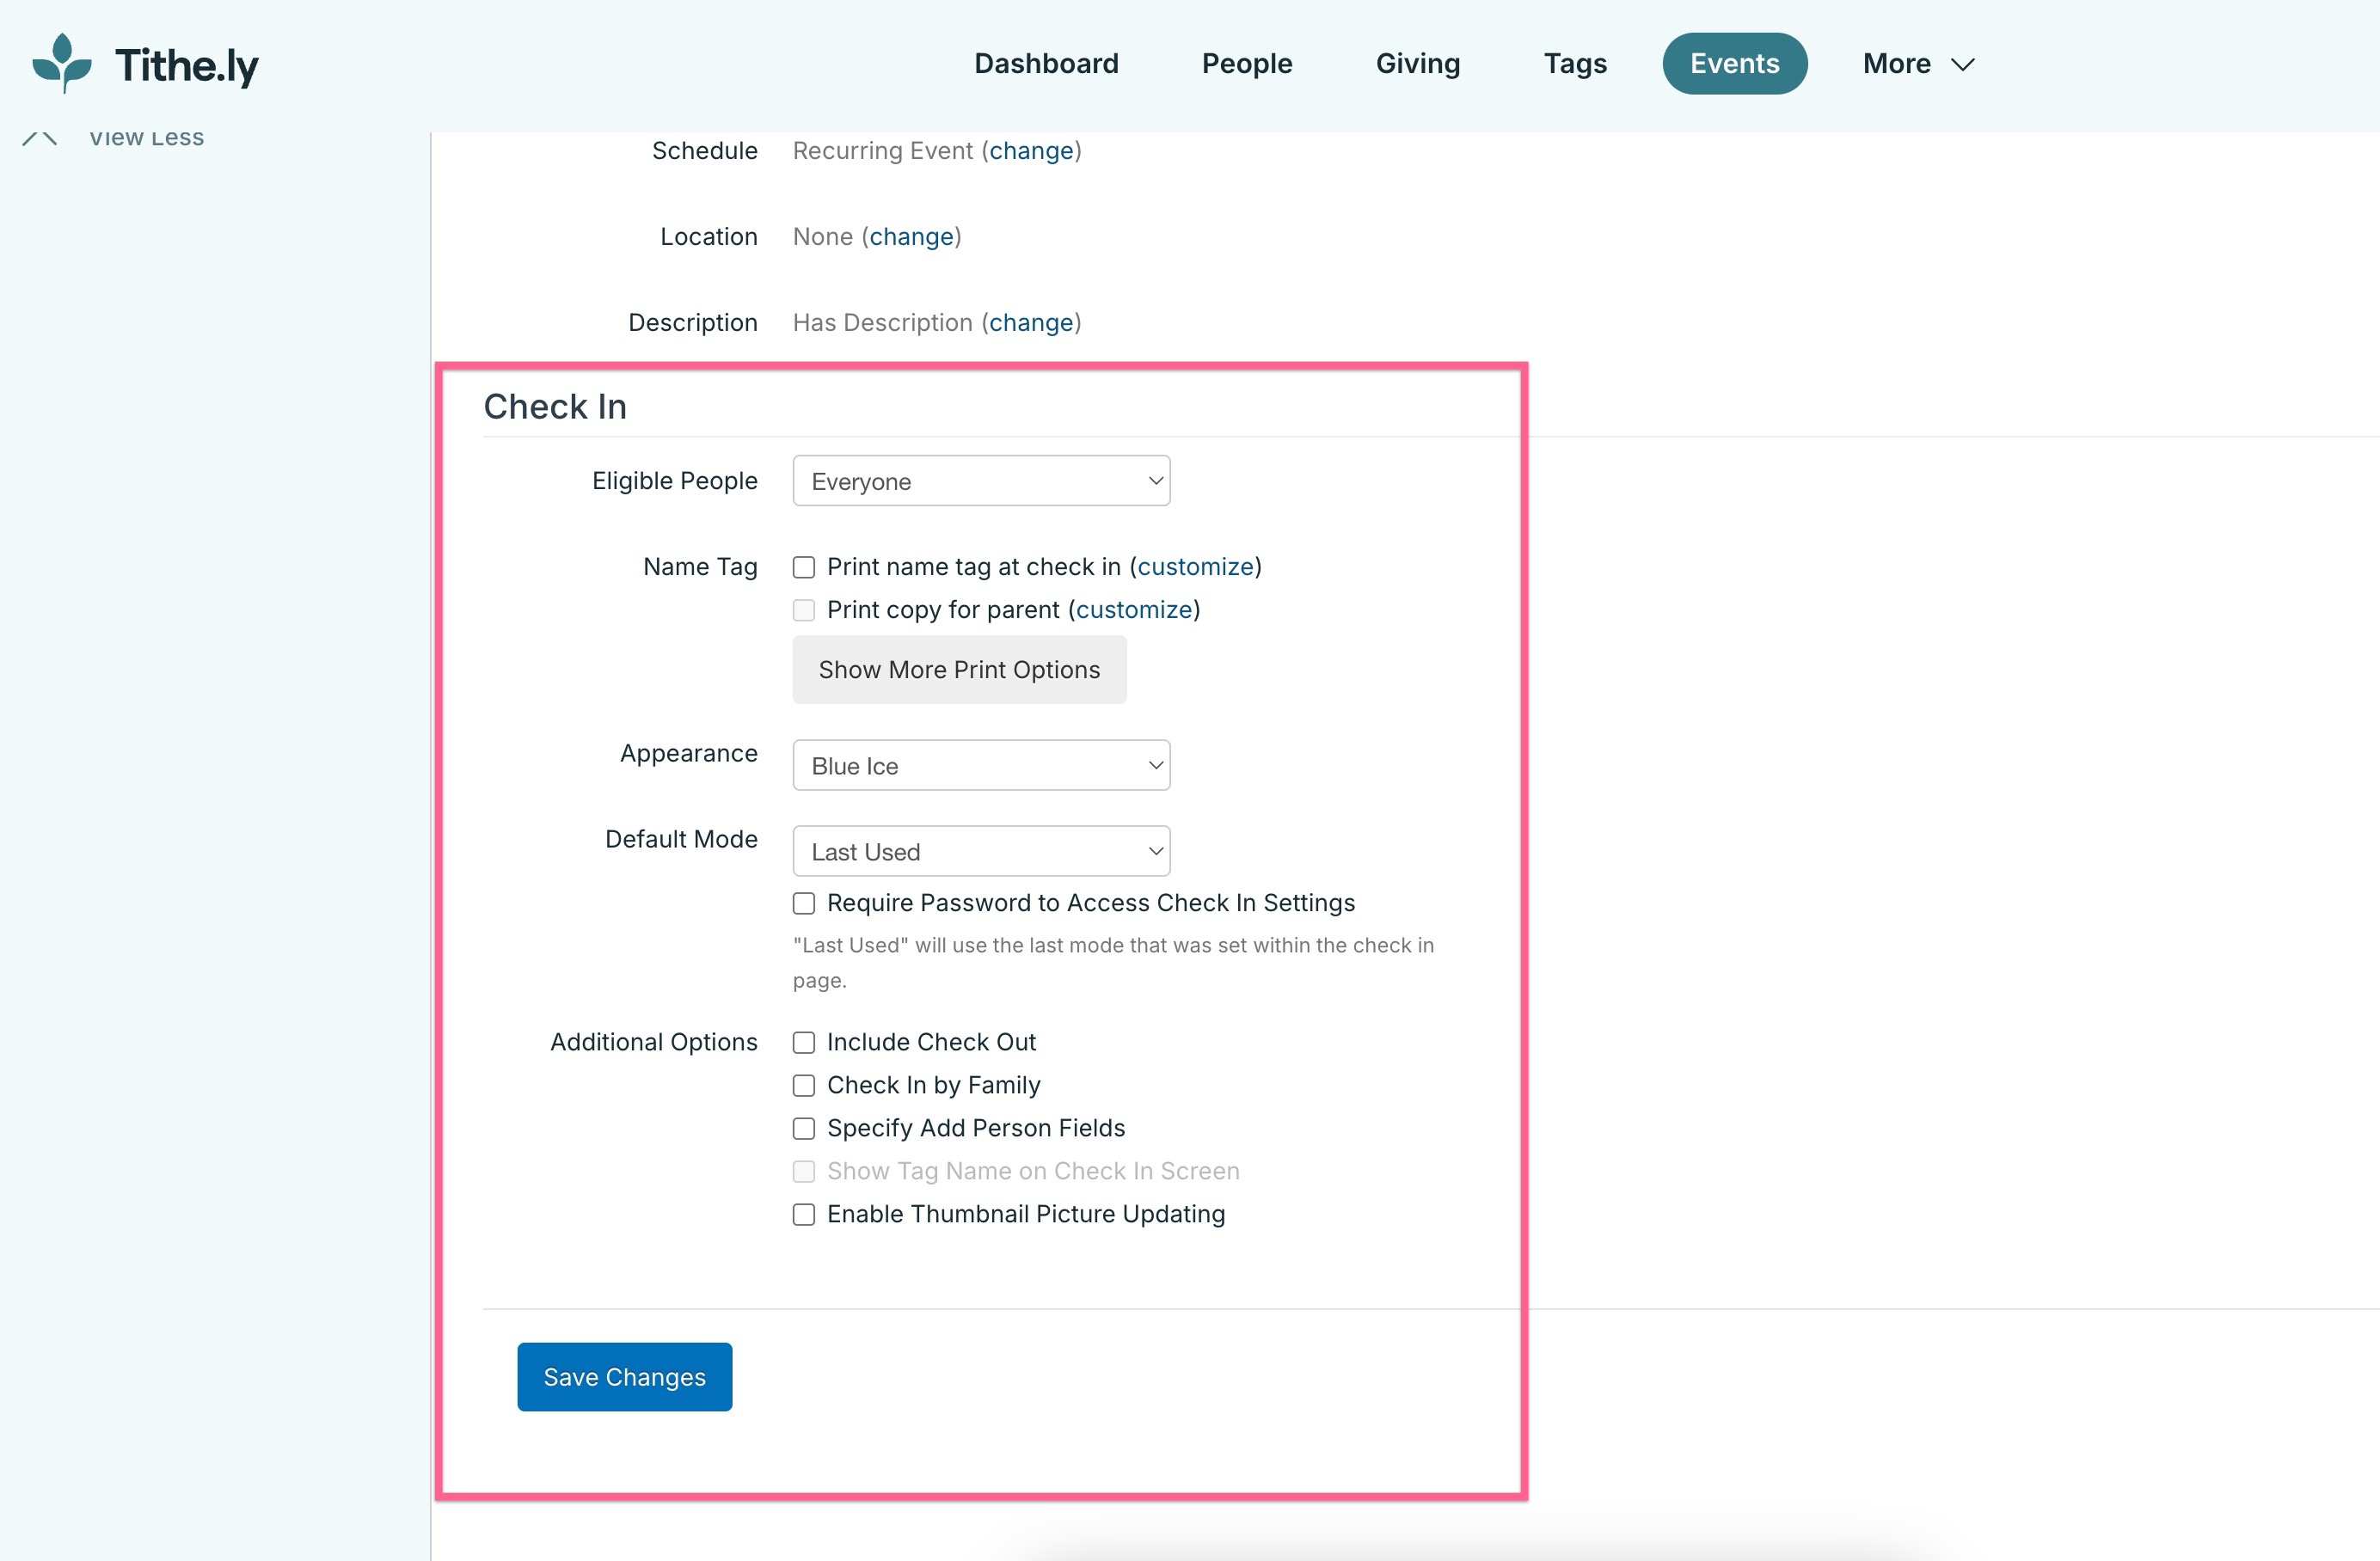Image resolution: width=2380 pixels, height=1561 pixels.
Task: Change the event Location
Action: coord(911,236)
